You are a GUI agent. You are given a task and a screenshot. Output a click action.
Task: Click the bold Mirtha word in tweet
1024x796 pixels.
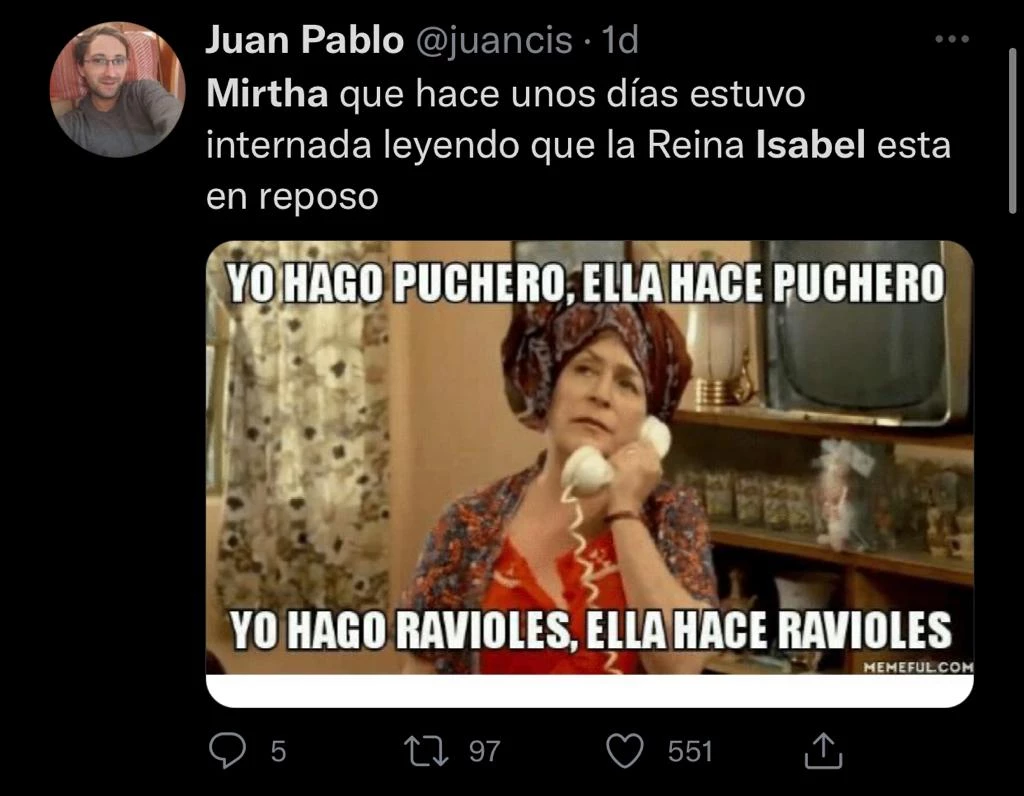(267, 93)
